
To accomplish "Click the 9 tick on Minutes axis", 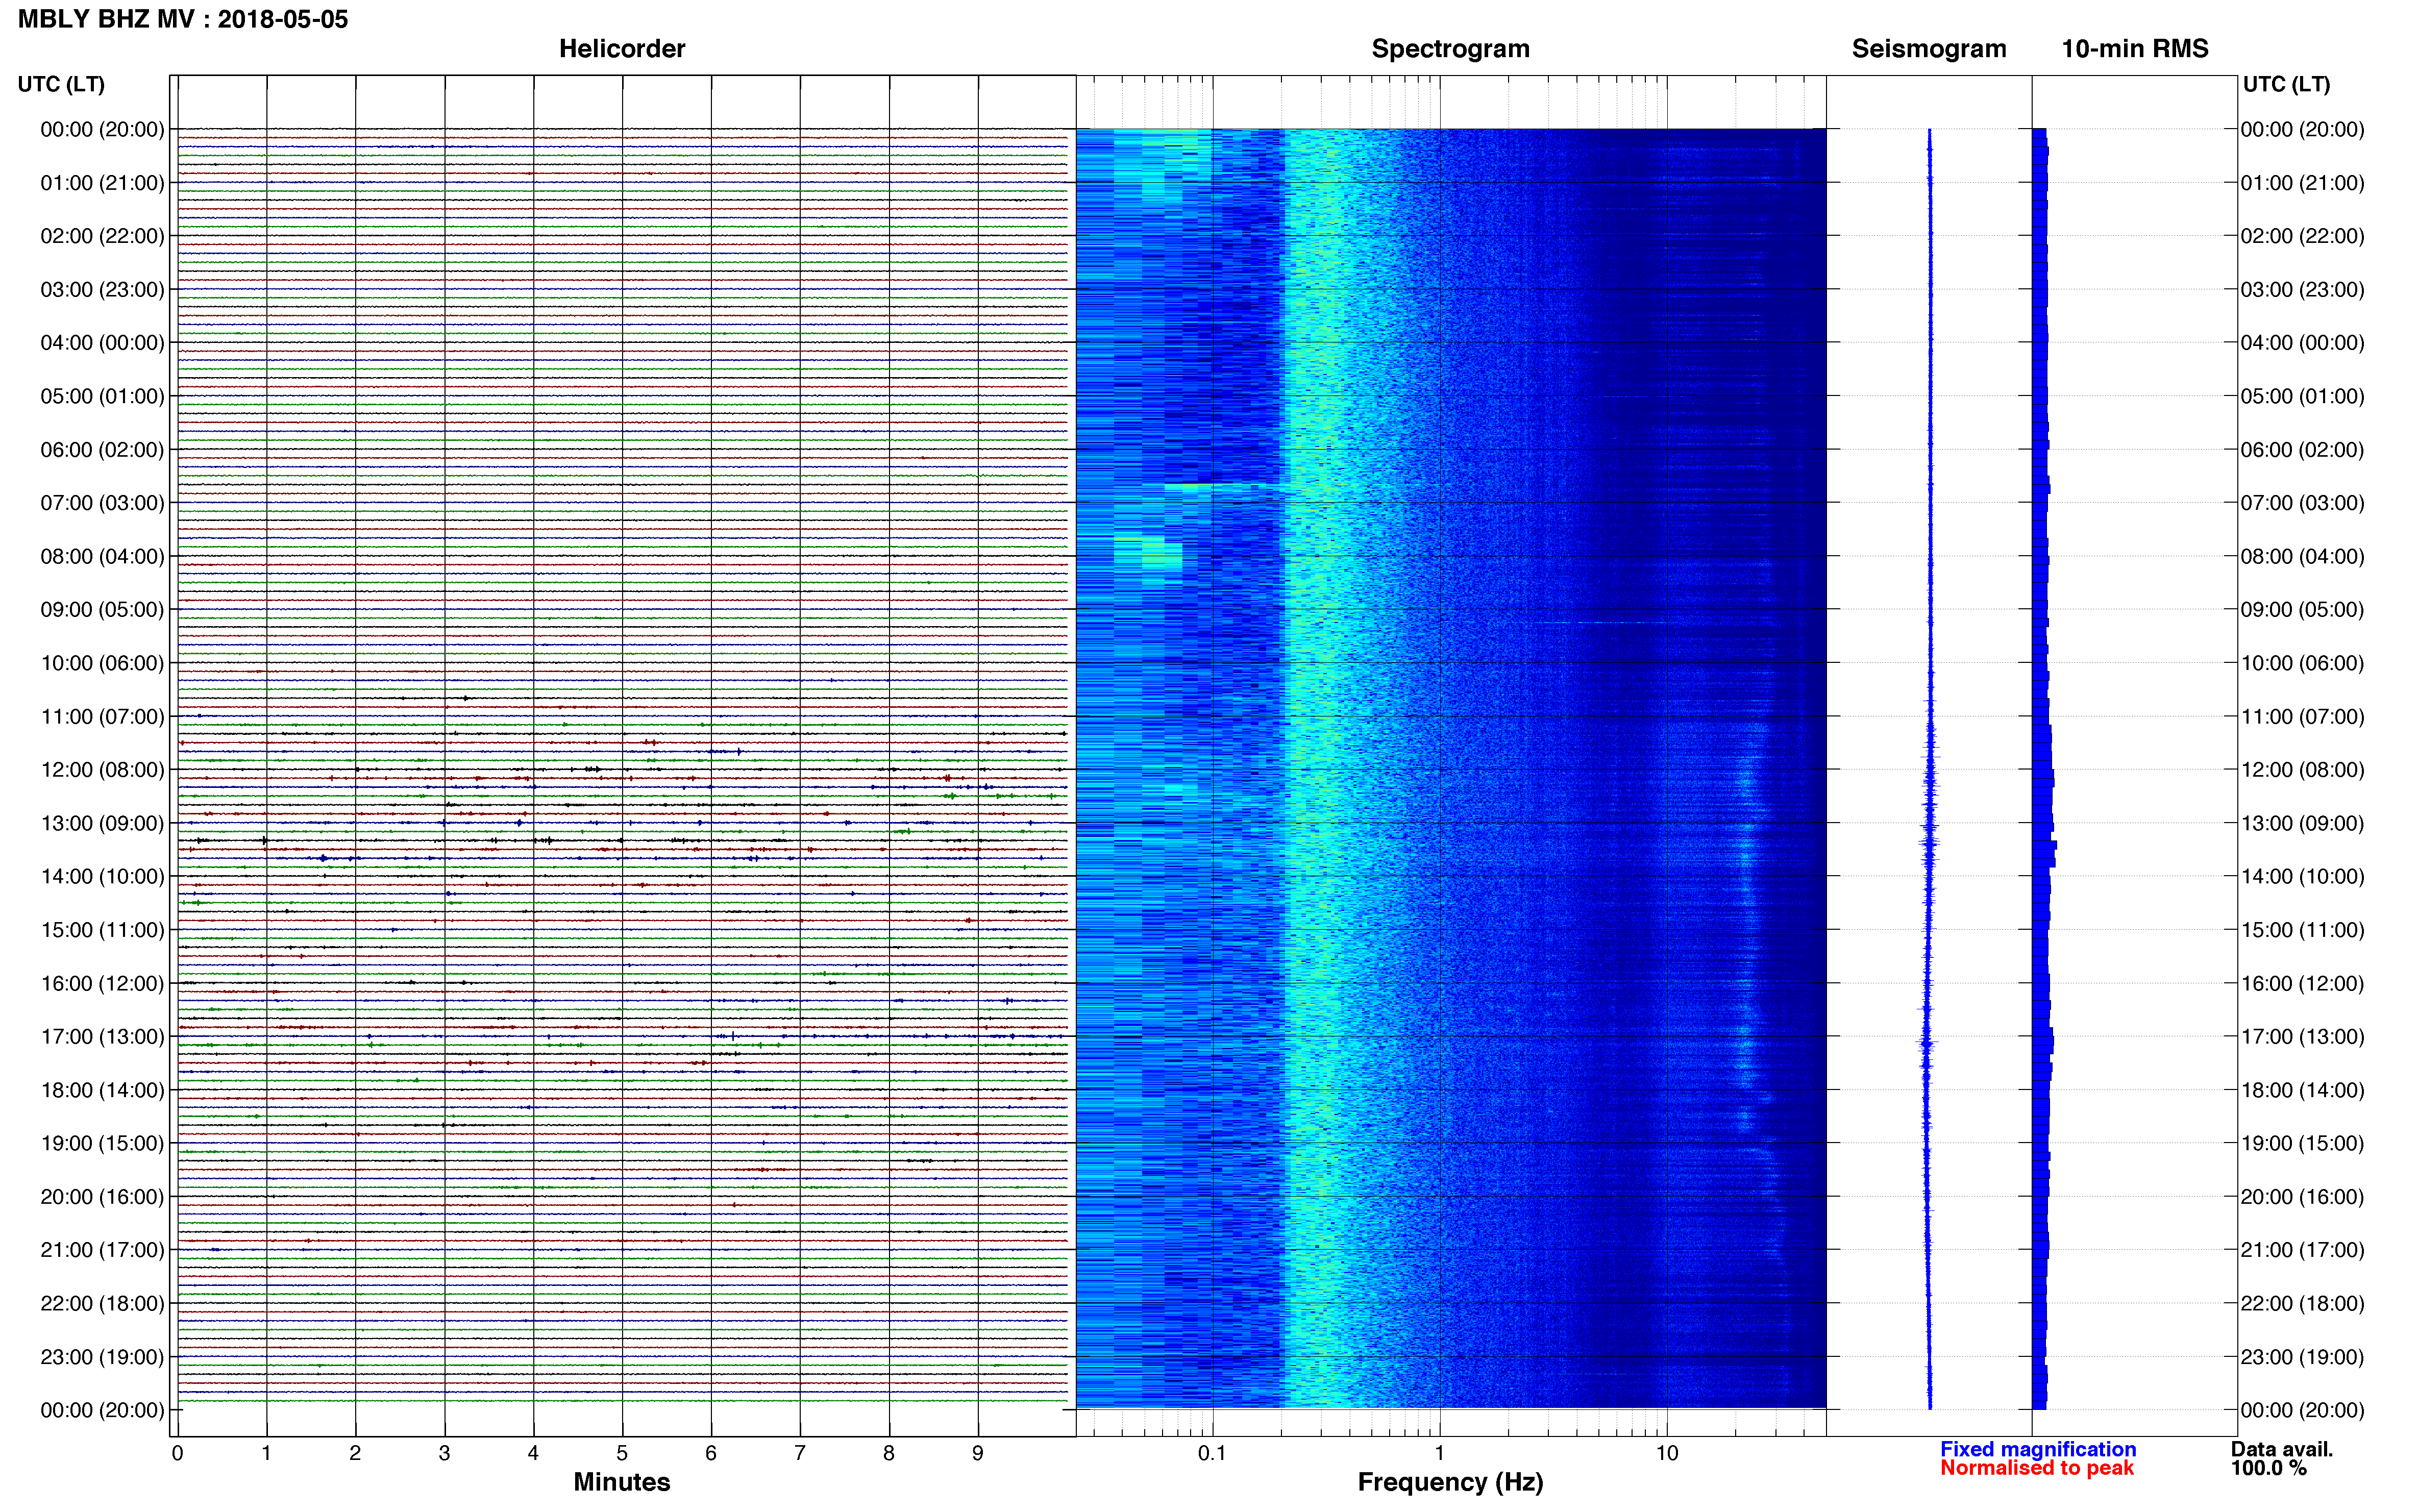I will (978, 1453).
